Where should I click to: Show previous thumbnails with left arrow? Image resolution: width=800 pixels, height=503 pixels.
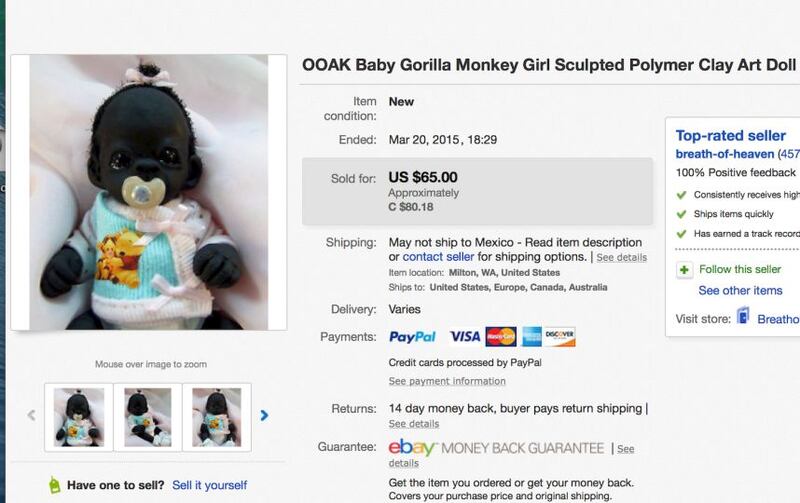(32, 415)
